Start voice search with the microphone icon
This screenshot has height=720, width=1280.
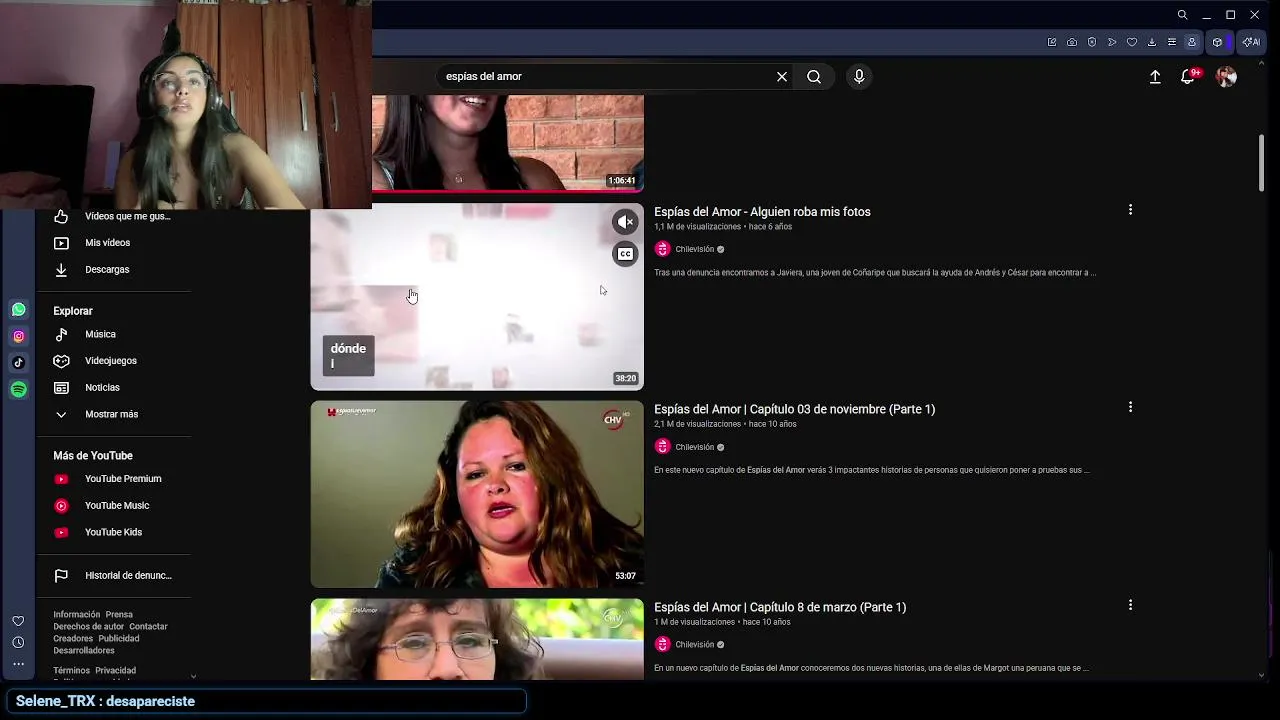point(859,77)
